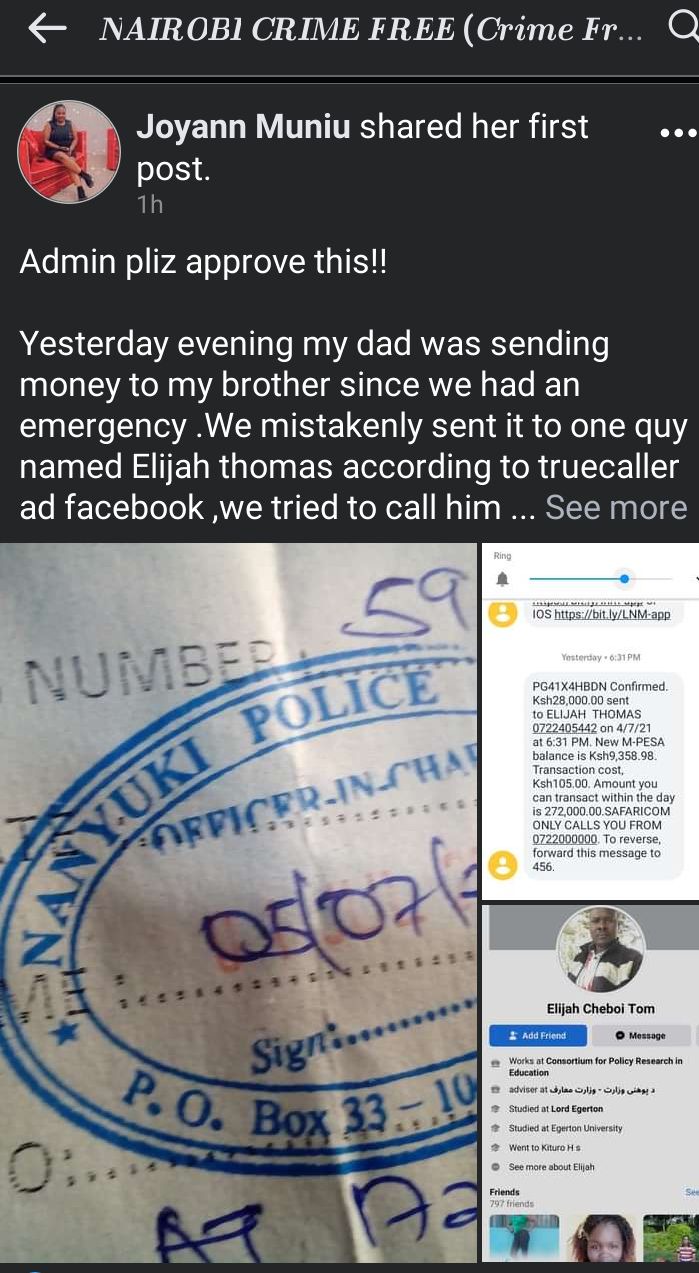Tap the back arrow icon
This screenshot has width=699, height=1273.
pyautogui.click(x=47, y=30)
